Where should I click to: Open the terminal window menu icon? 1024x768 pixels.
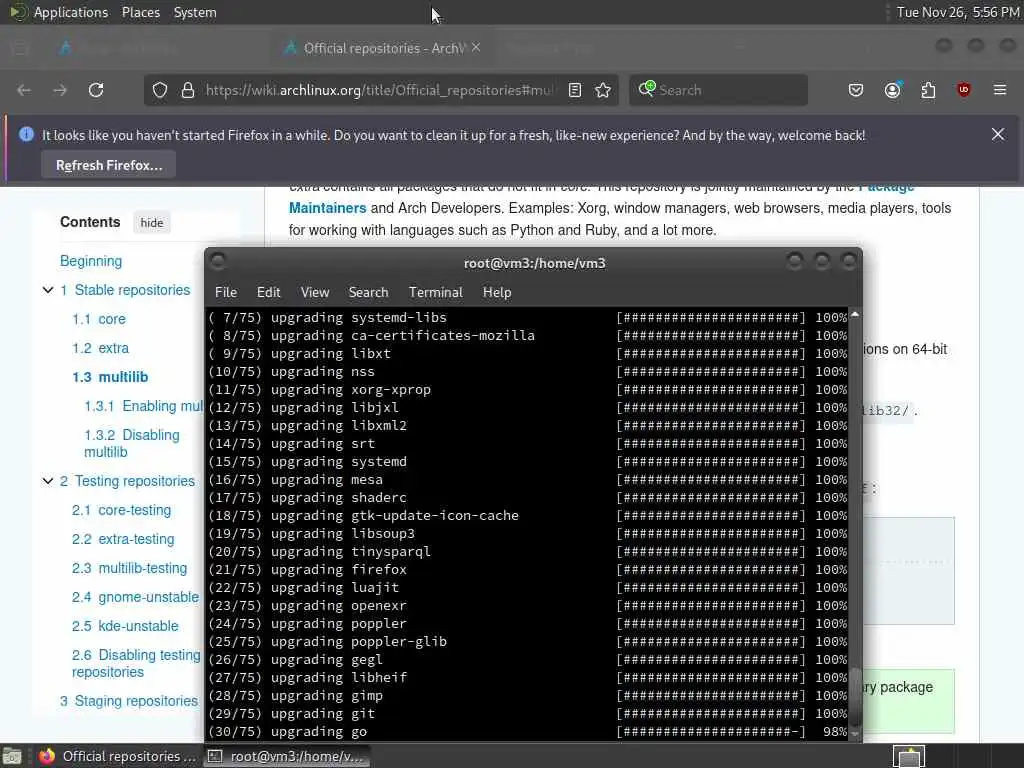pyautogui.click(x=218, y=262)
